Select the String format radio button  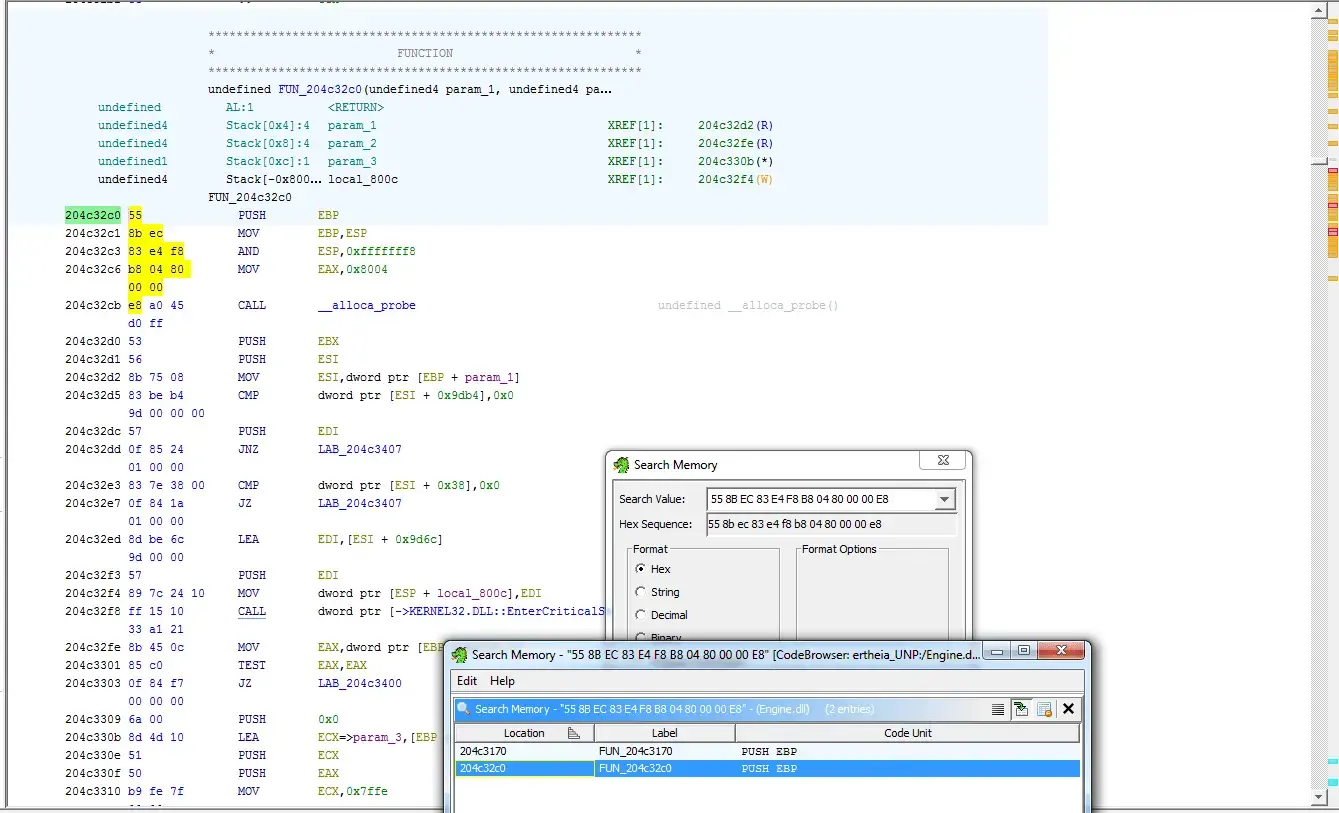click(x=640, y=592)
